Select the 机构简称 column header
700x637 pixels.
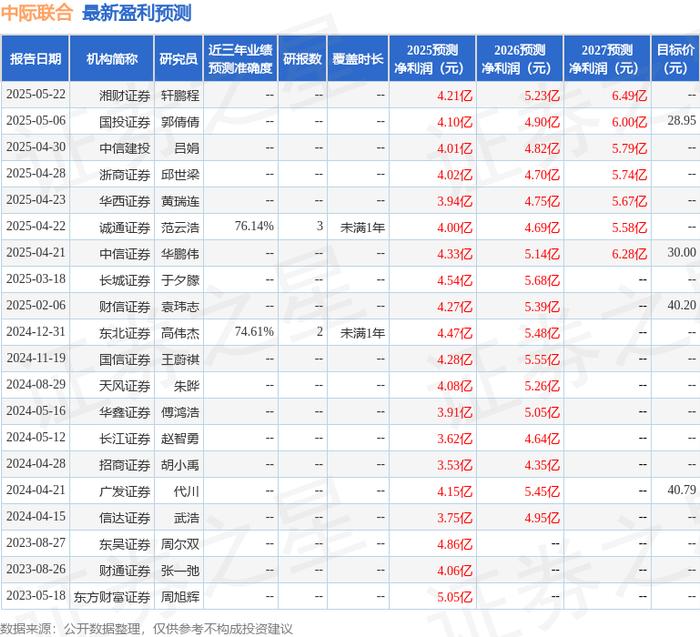click(112, 58)
